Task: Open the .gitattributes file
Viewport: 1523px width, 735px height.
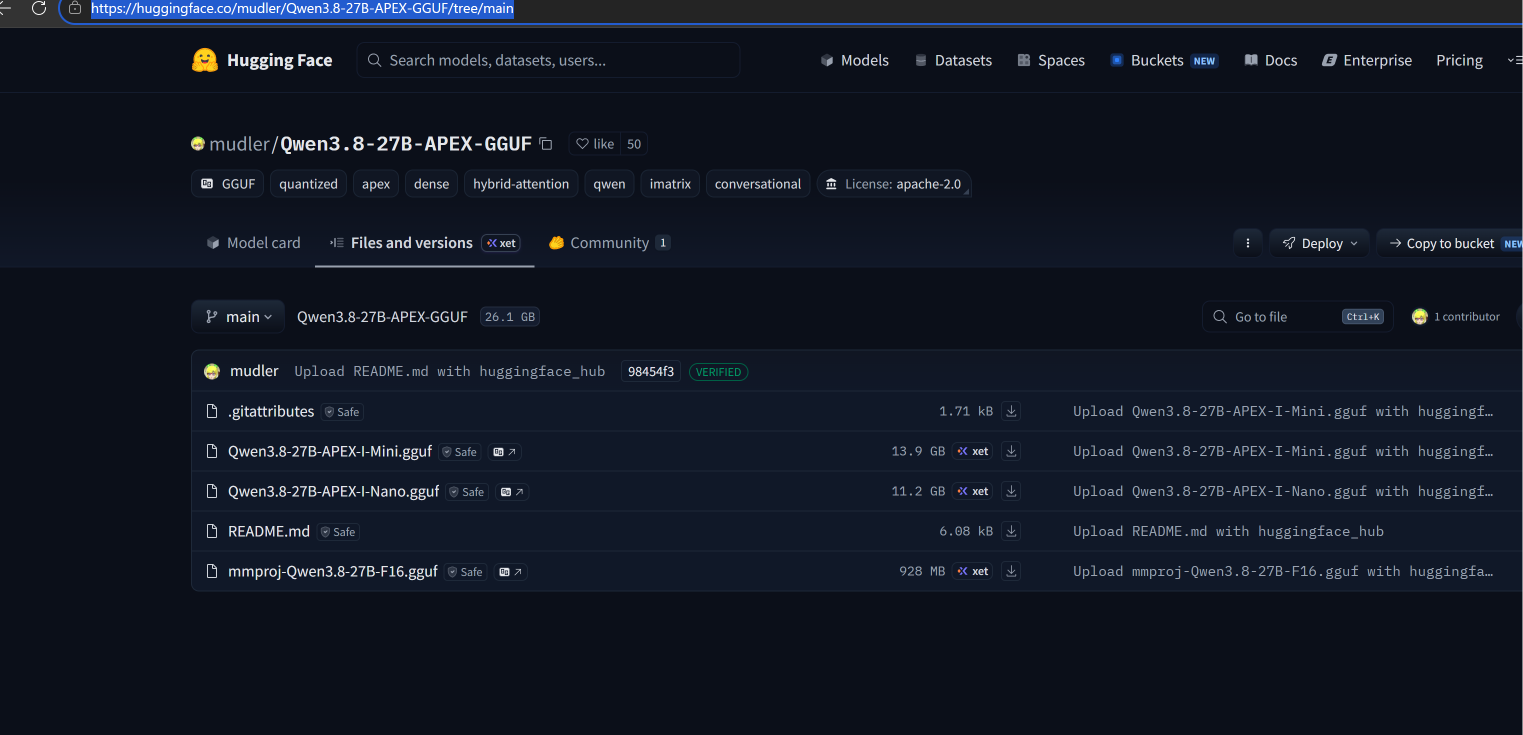Action: pyautogui.click(x=271, y=411)
